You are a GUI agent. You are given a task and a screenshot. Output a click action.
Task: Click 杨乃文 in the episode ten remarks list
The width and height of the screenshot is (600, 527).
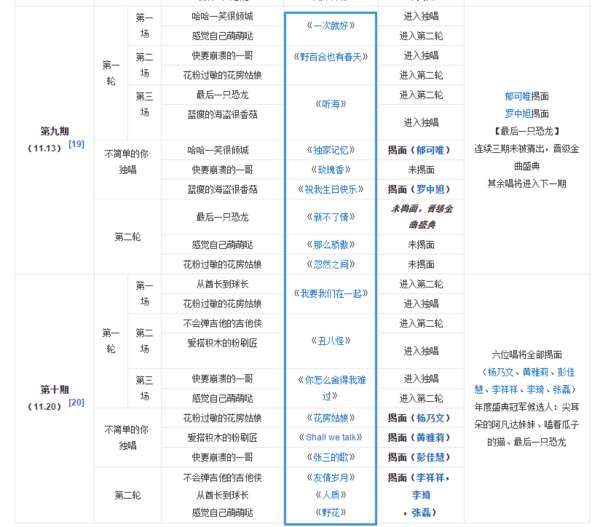pyautogui.click(x=500, y=372)
